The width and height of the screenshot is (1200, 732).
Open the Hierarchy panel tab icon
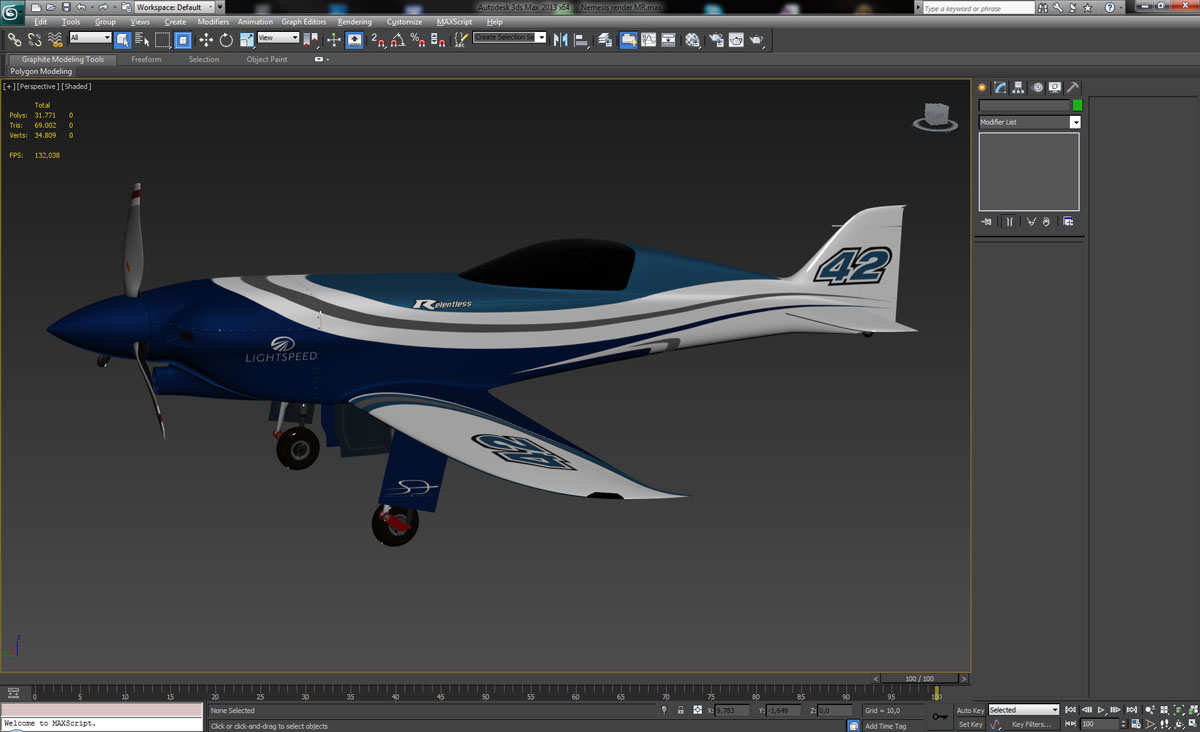(x=1018, y=88)
